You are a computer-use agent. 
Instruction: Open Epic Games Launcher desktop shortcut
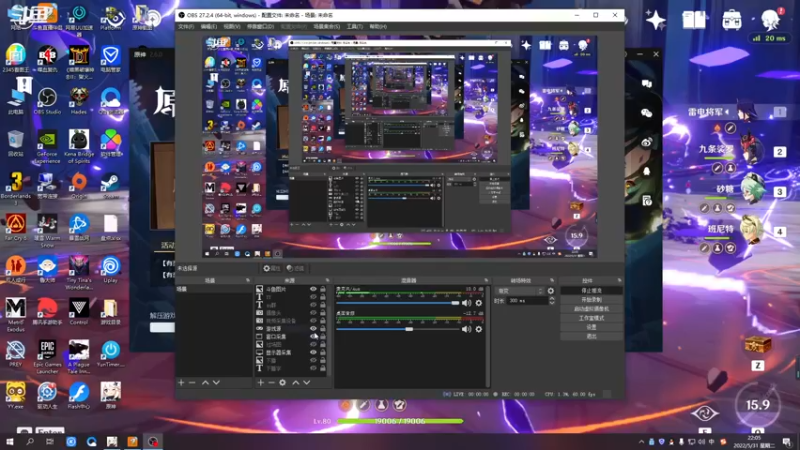tap(47, 357)
